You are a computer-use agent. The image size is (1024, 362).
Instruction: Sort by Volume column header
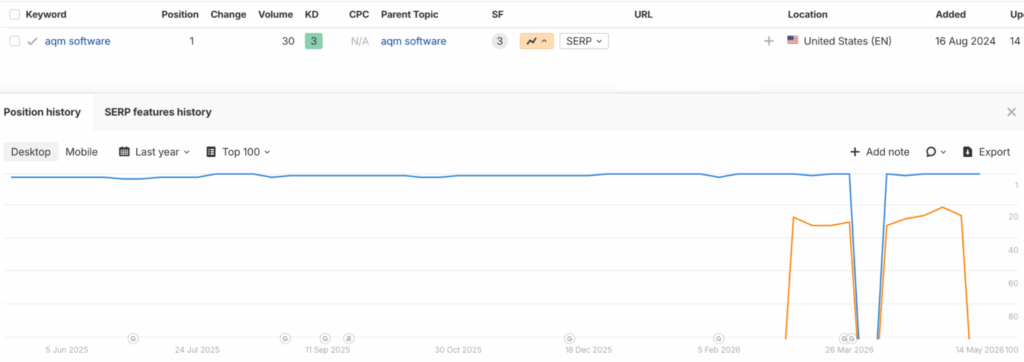click(276, 14)
